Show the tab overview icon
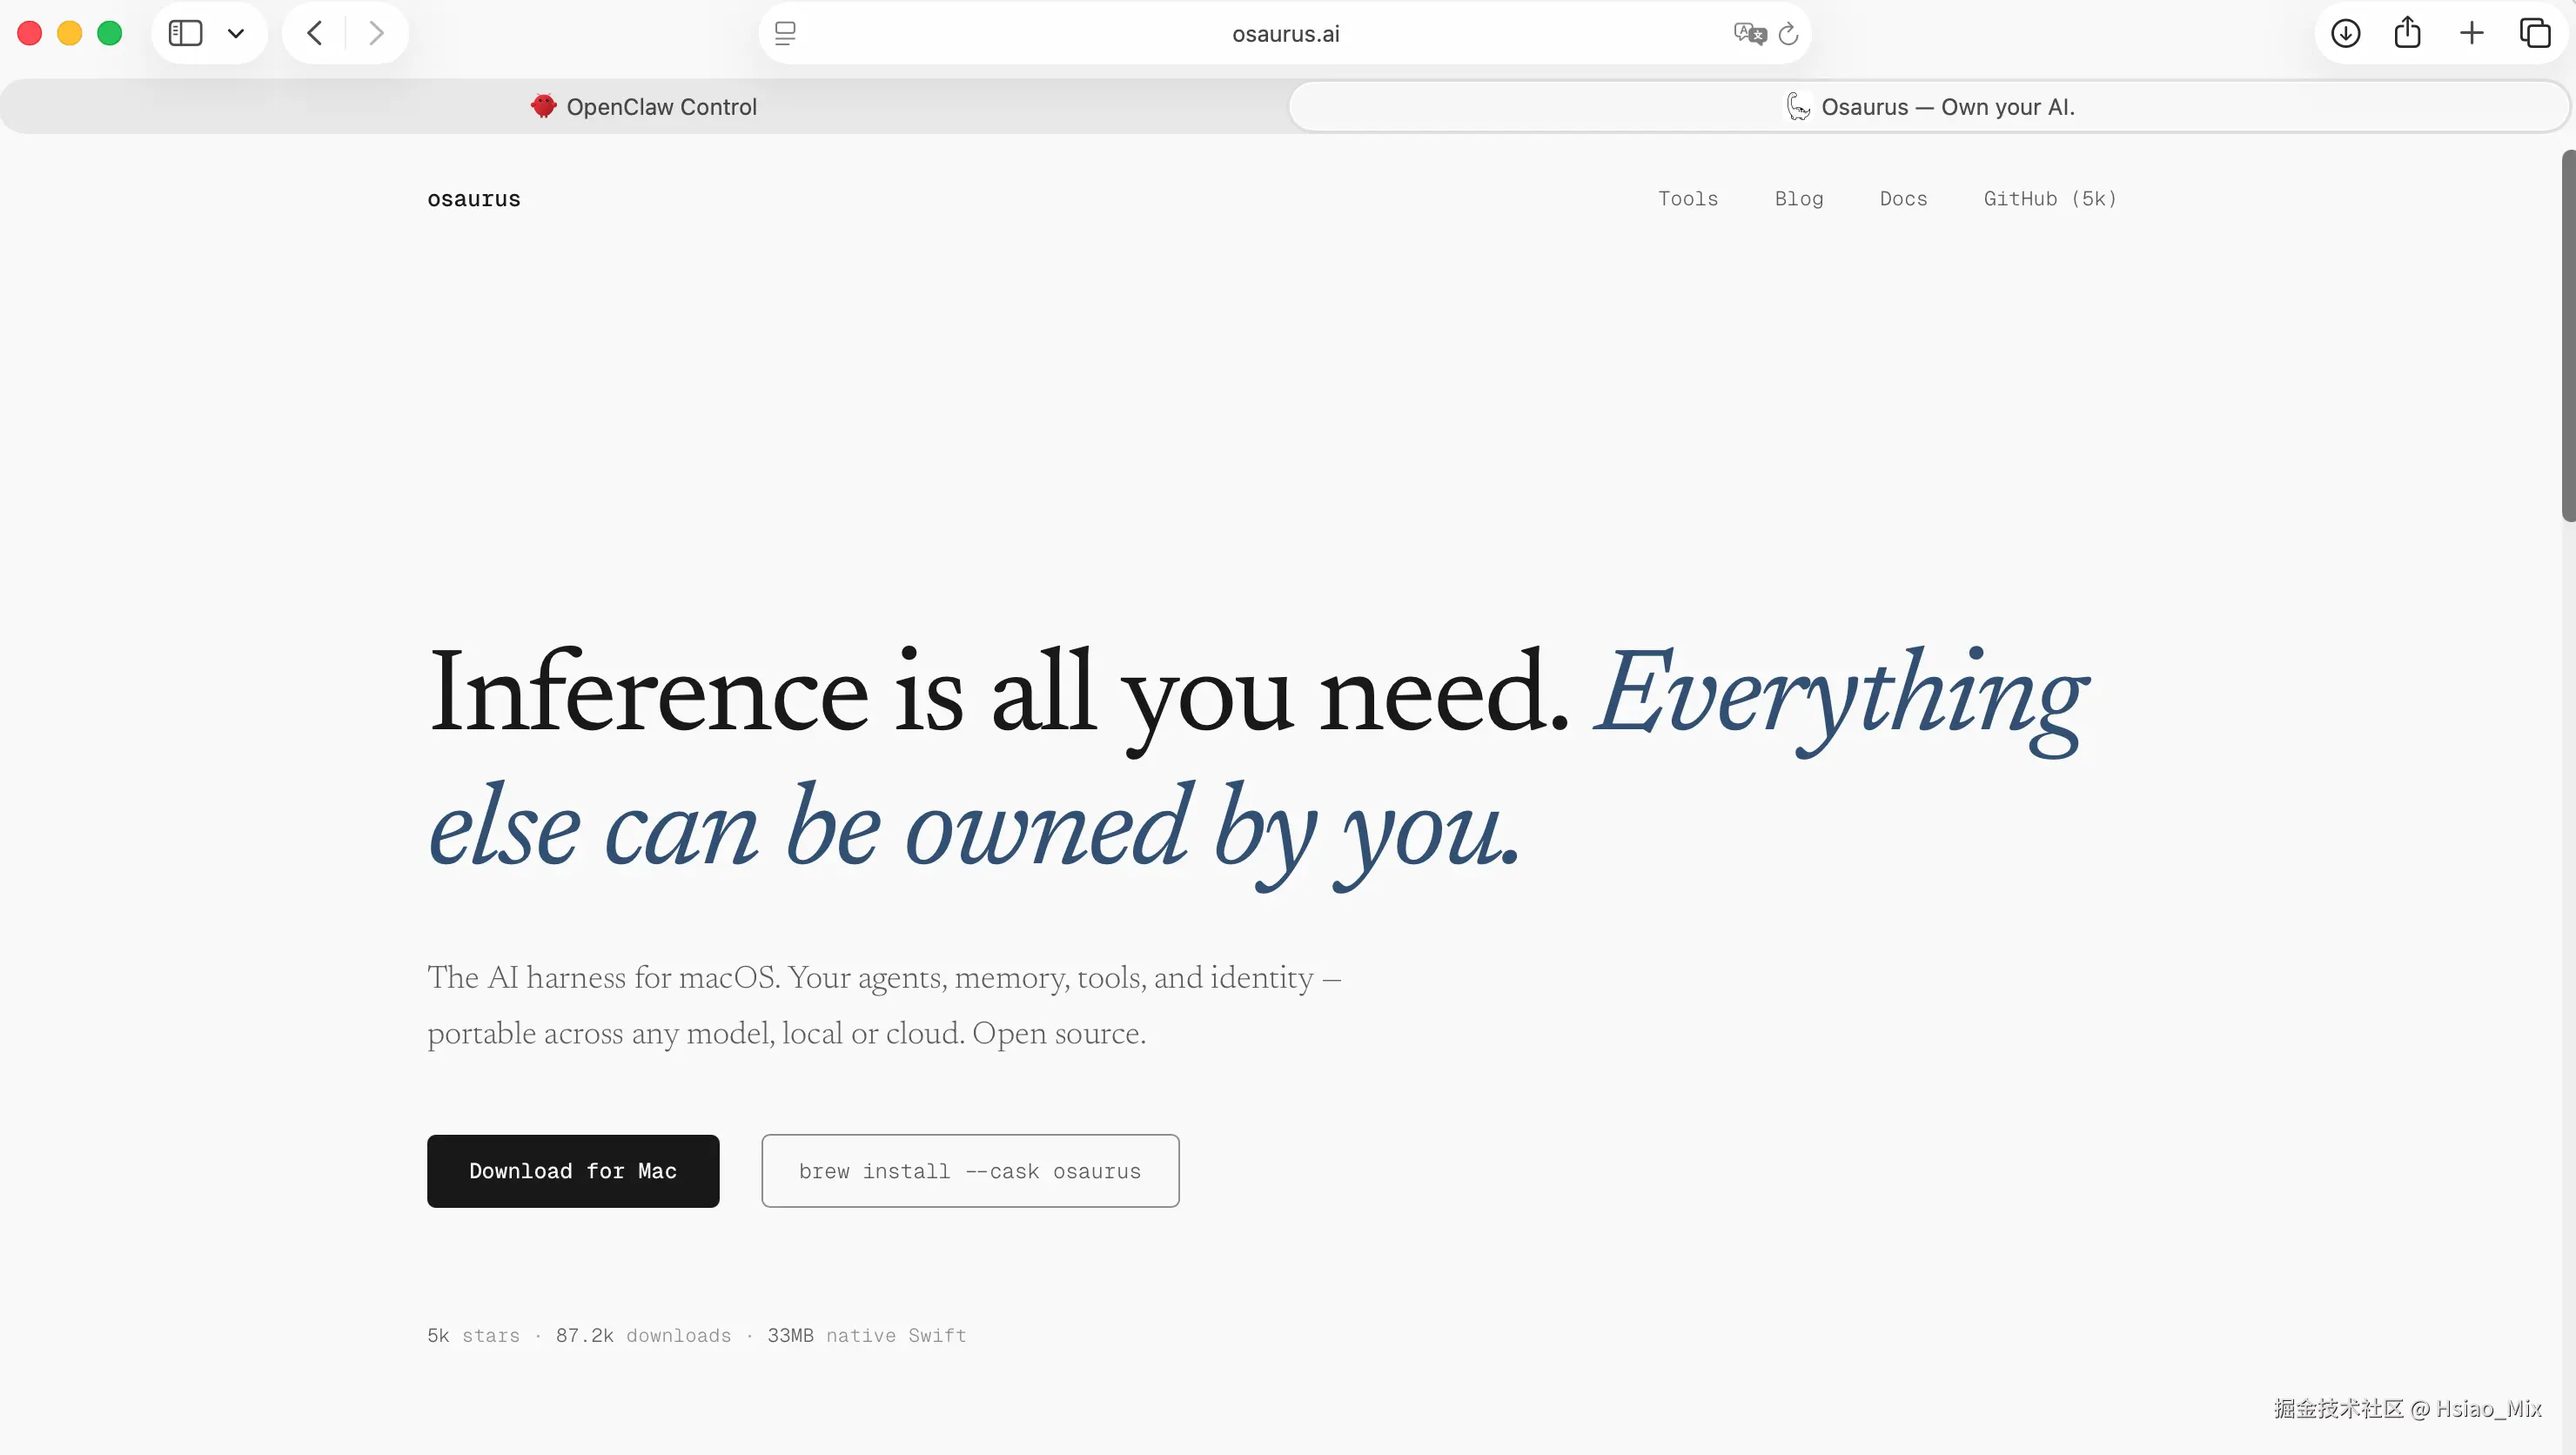The image size is (2576, 1455). pos(2535,33)
